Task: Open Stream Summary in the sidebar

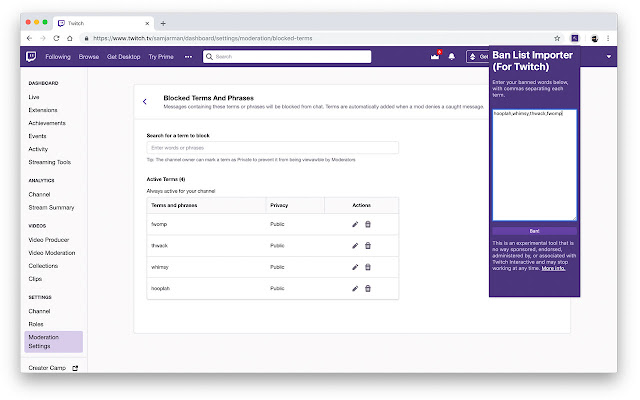Action: tap(51, 208)
